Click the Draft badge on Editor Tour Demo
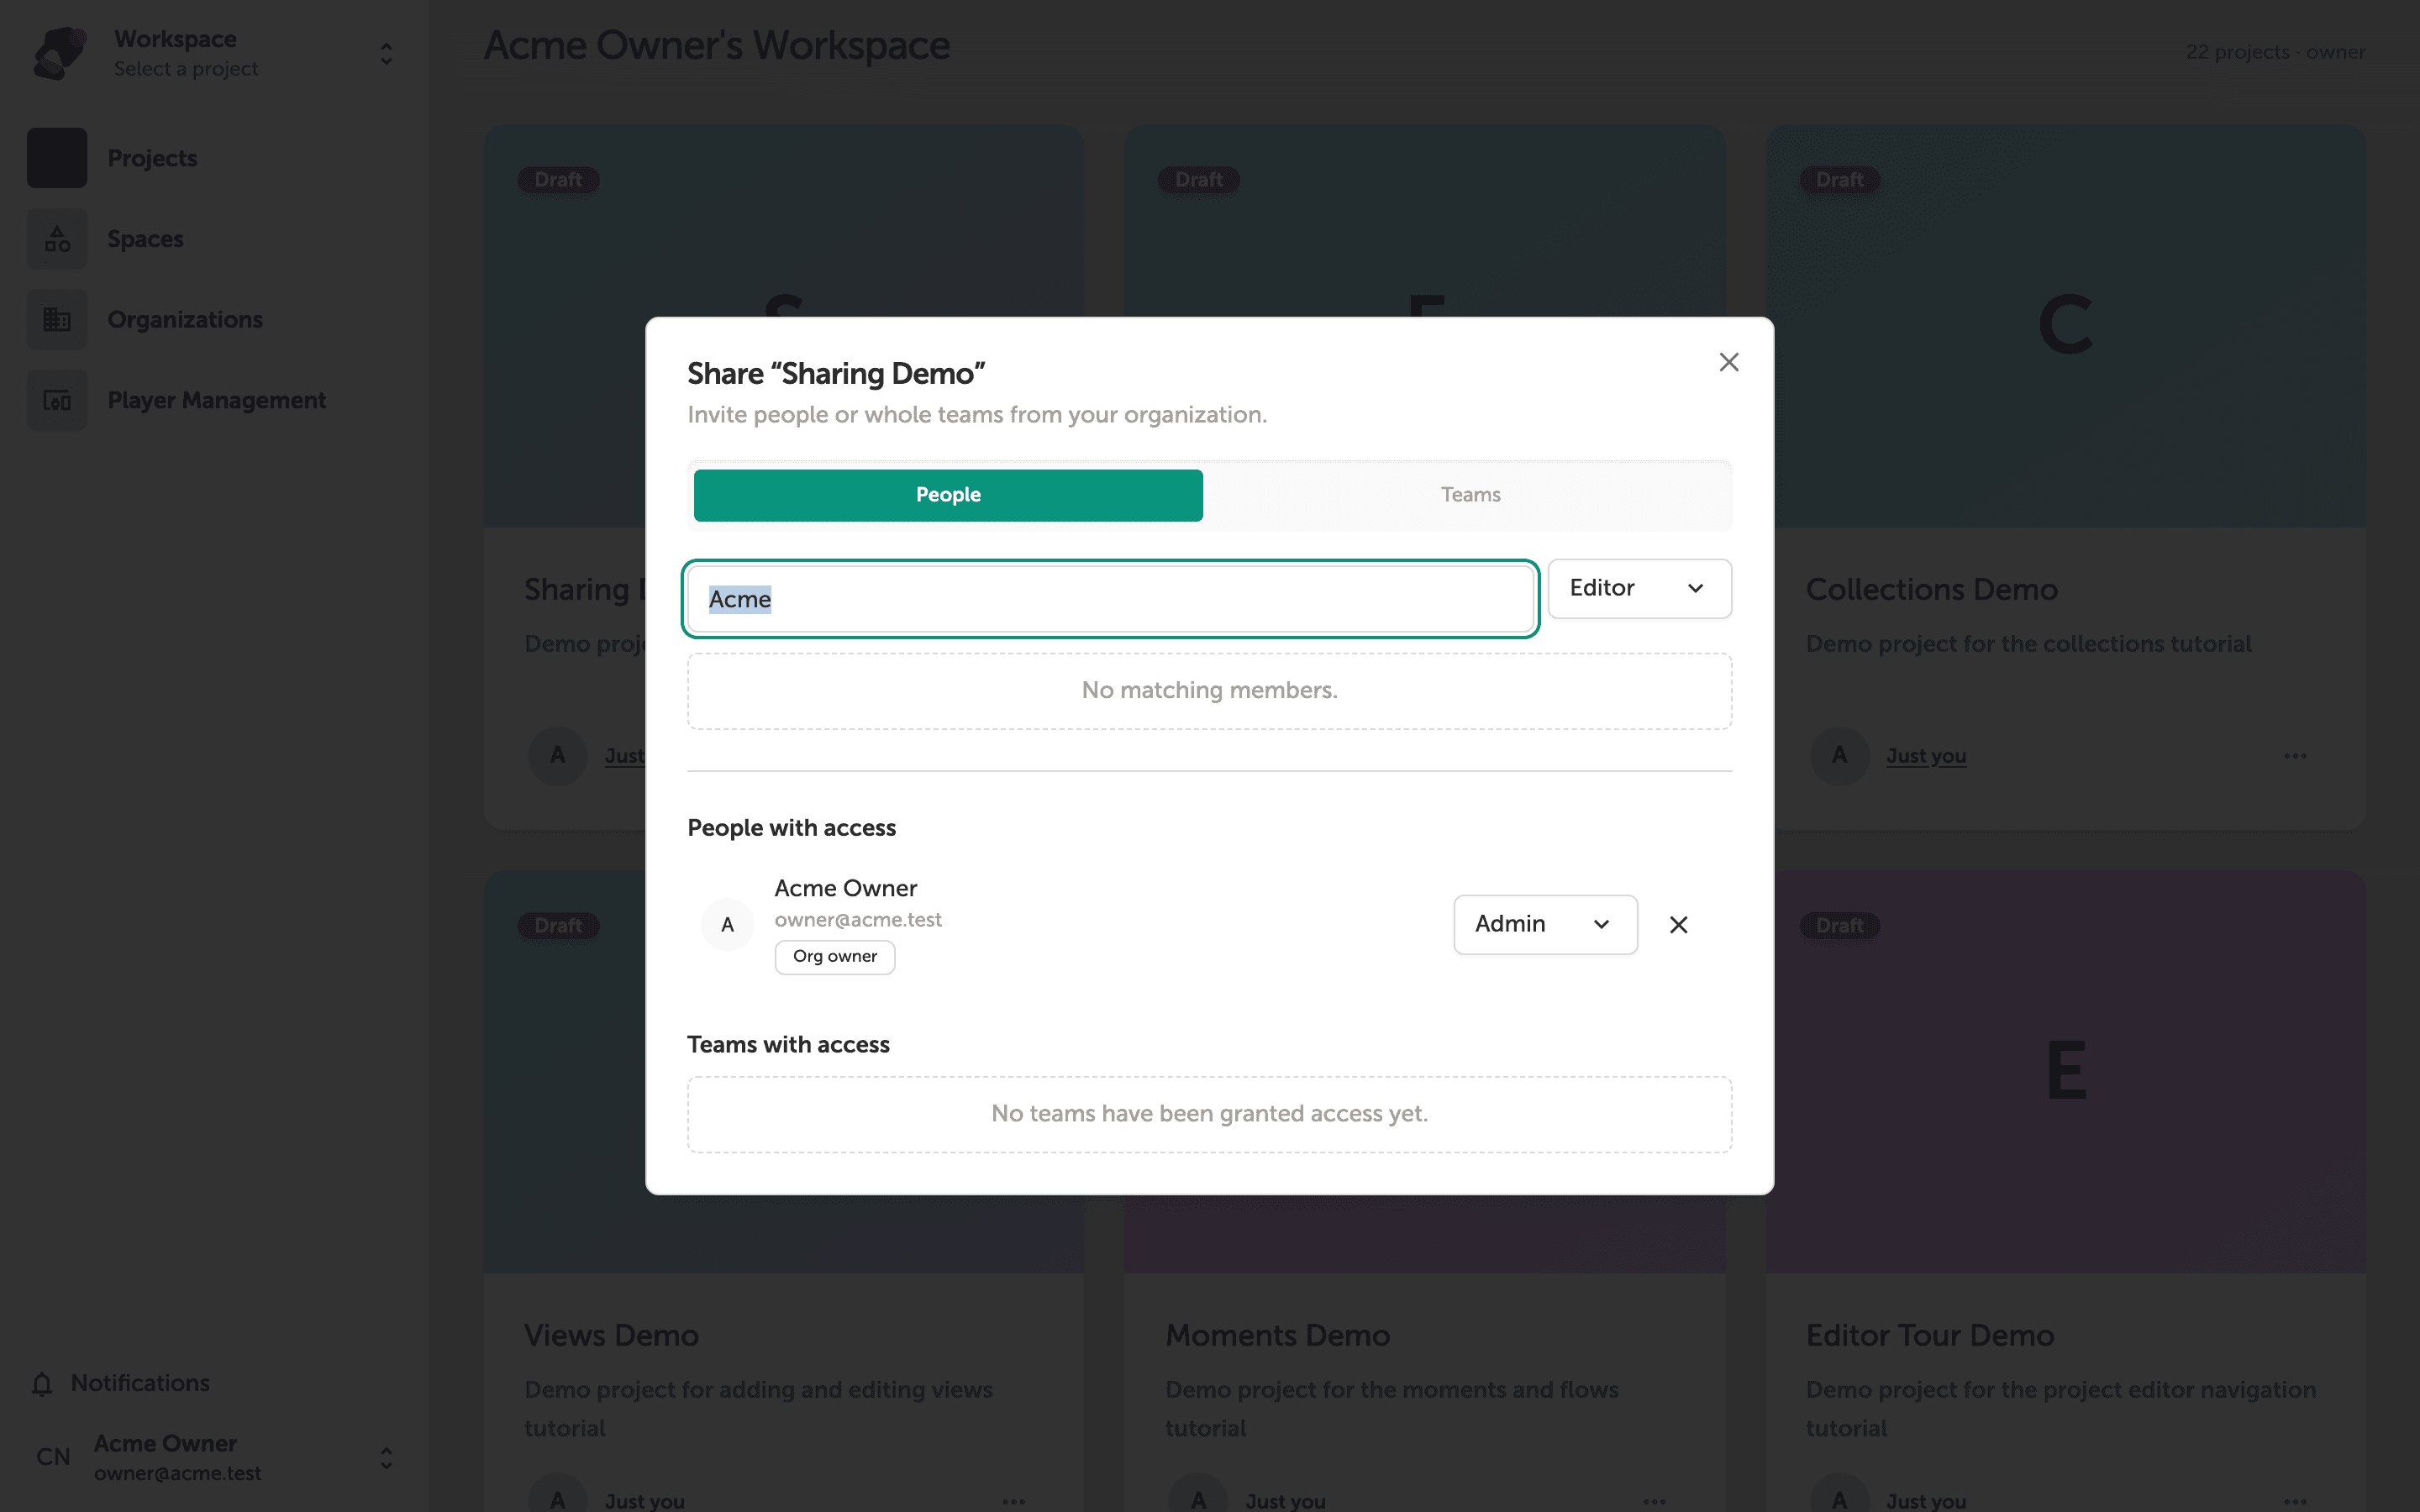 [1839, 926]
